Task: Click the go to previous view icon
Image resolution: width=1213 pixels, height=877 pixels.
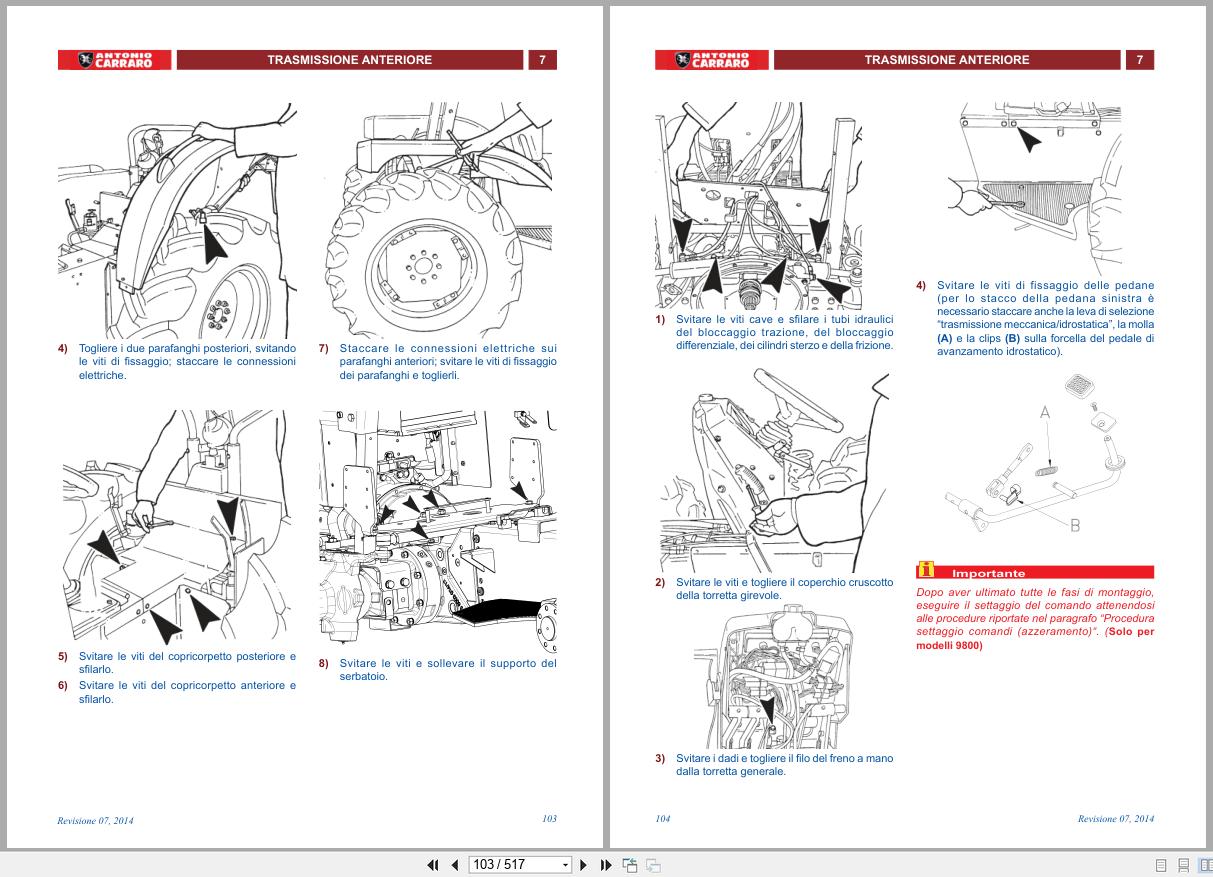Action: pos(630,865)
